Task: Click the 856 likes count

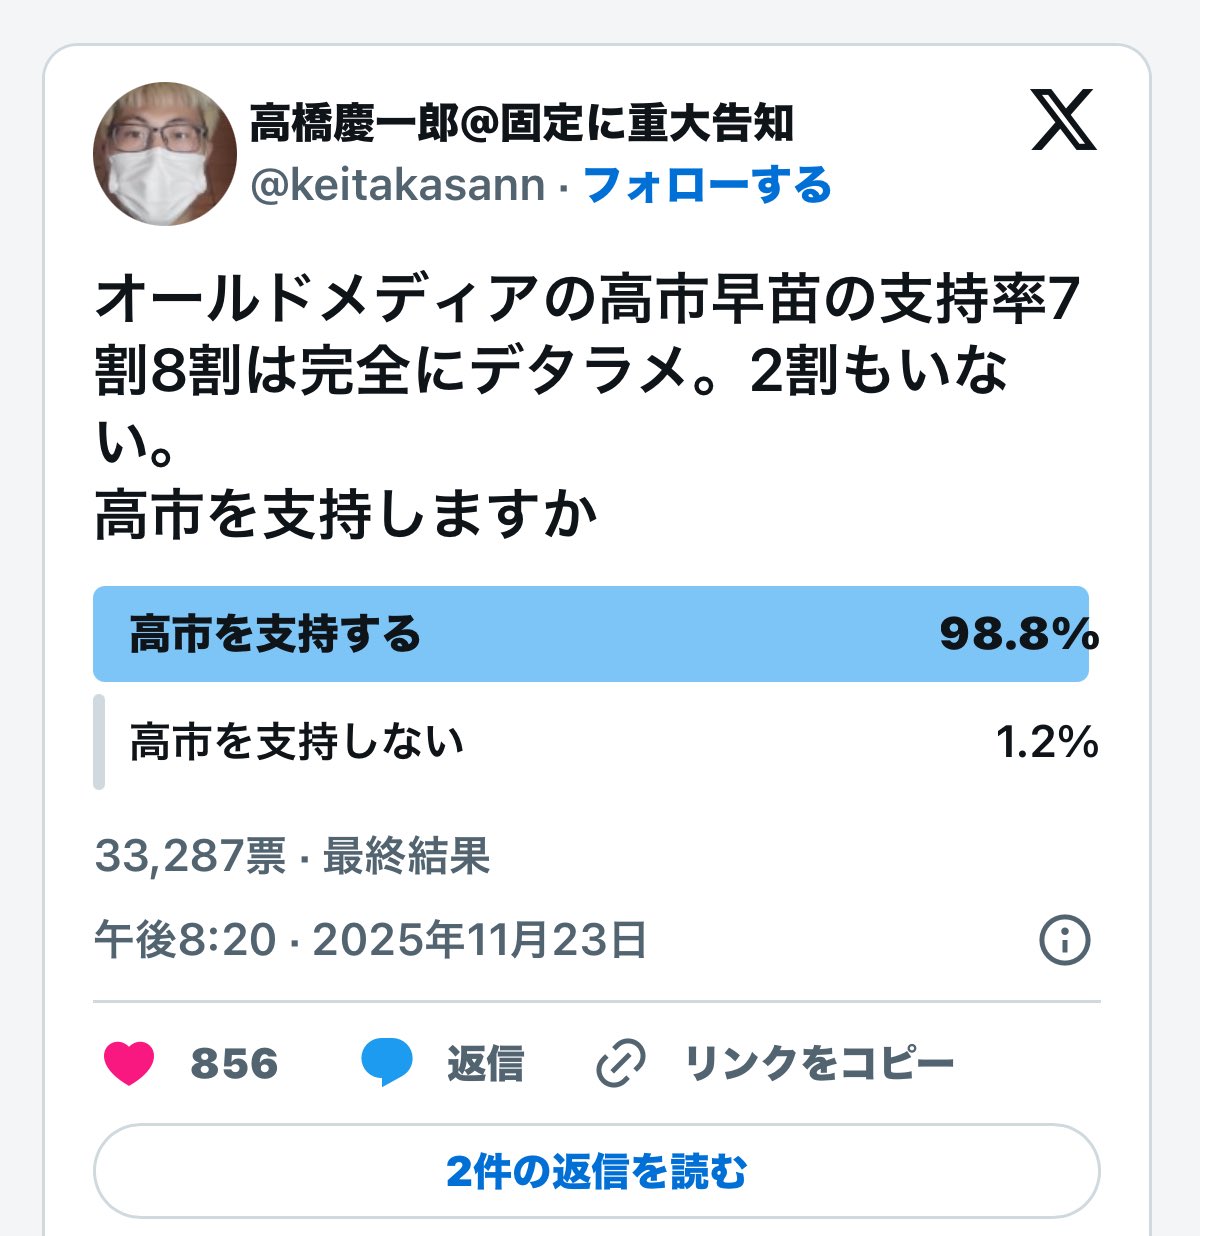Action: click(234, 1063)
